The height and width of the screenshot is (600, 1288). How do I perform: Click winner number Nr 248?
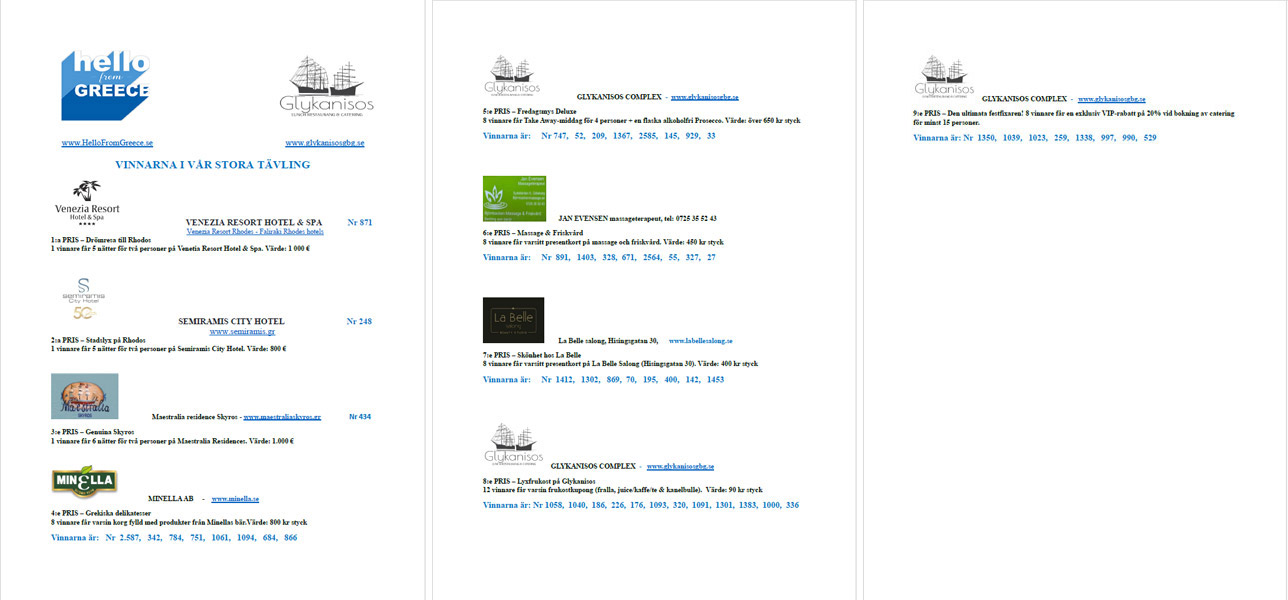point(359,321)
